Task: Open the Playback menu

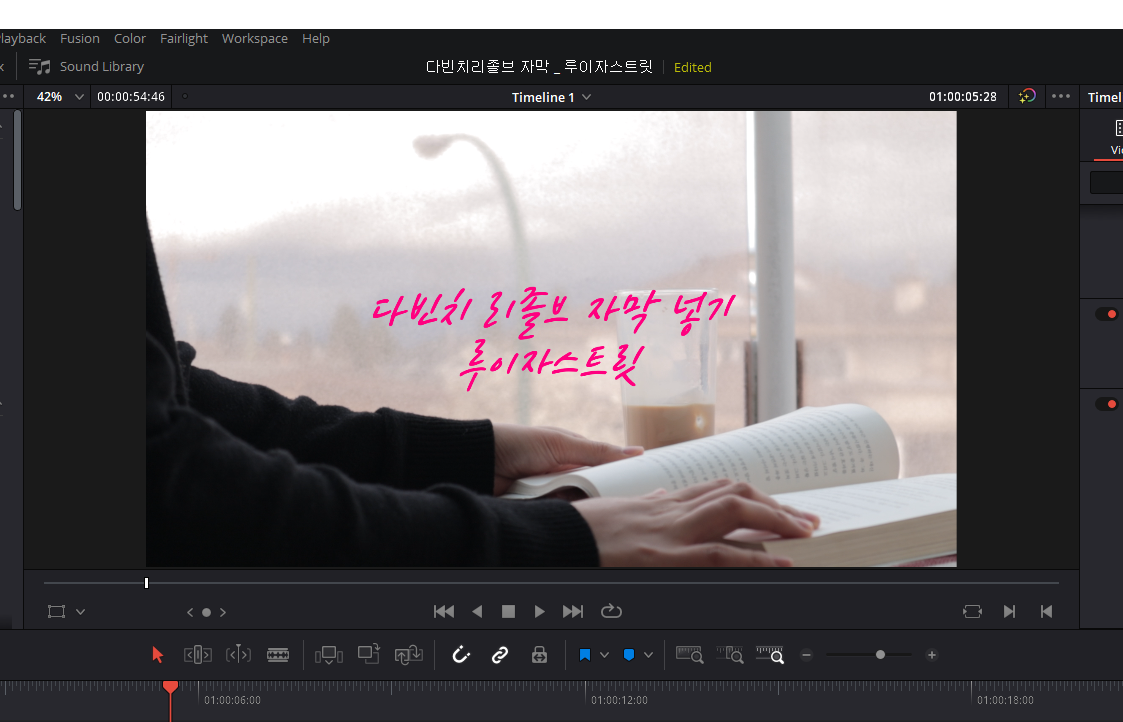Action: click(x=22, y=39)
